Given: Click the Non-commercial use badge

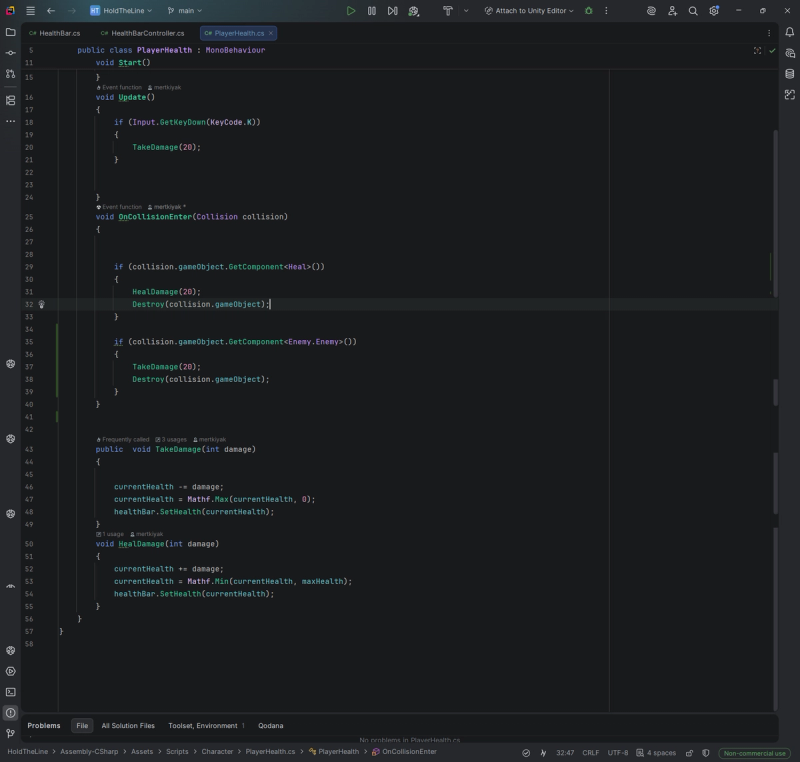Looking at the screenshot, I should 755,752.
